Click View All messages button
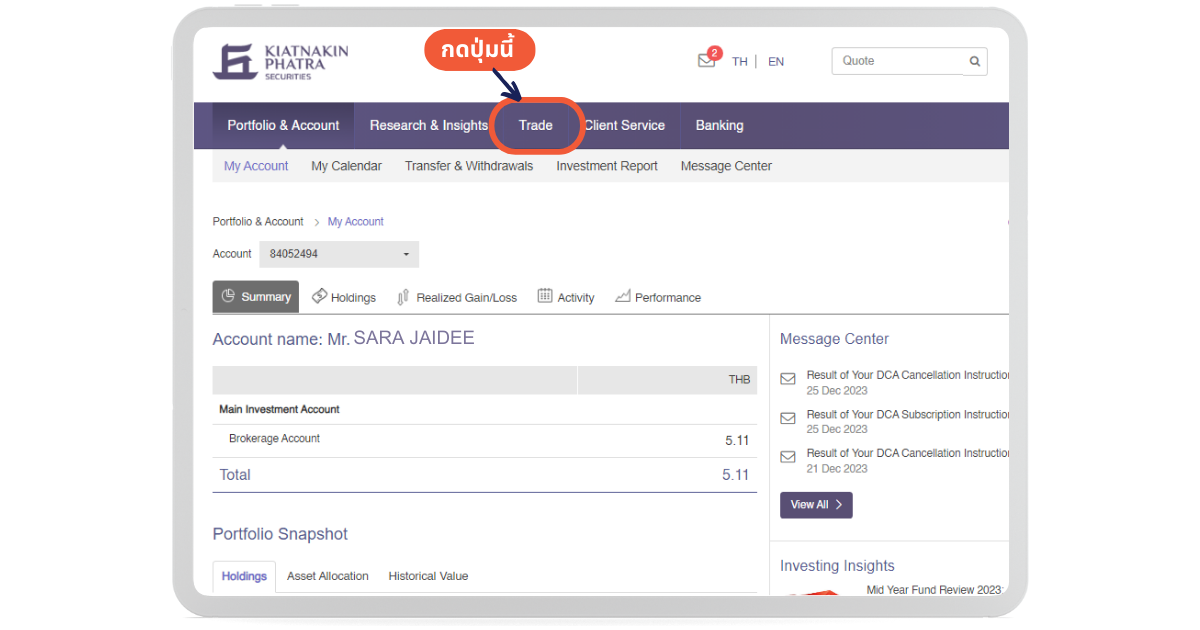This screenshot has height=630, width=1200. 816,505
